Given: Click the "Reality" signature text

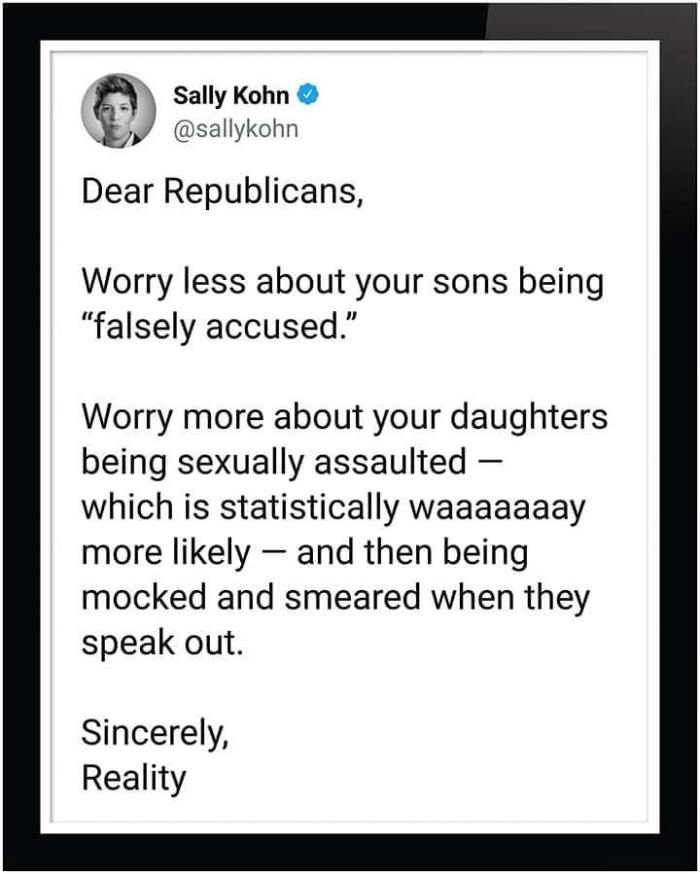Looking at the screenshot, I should click(134, 777).
